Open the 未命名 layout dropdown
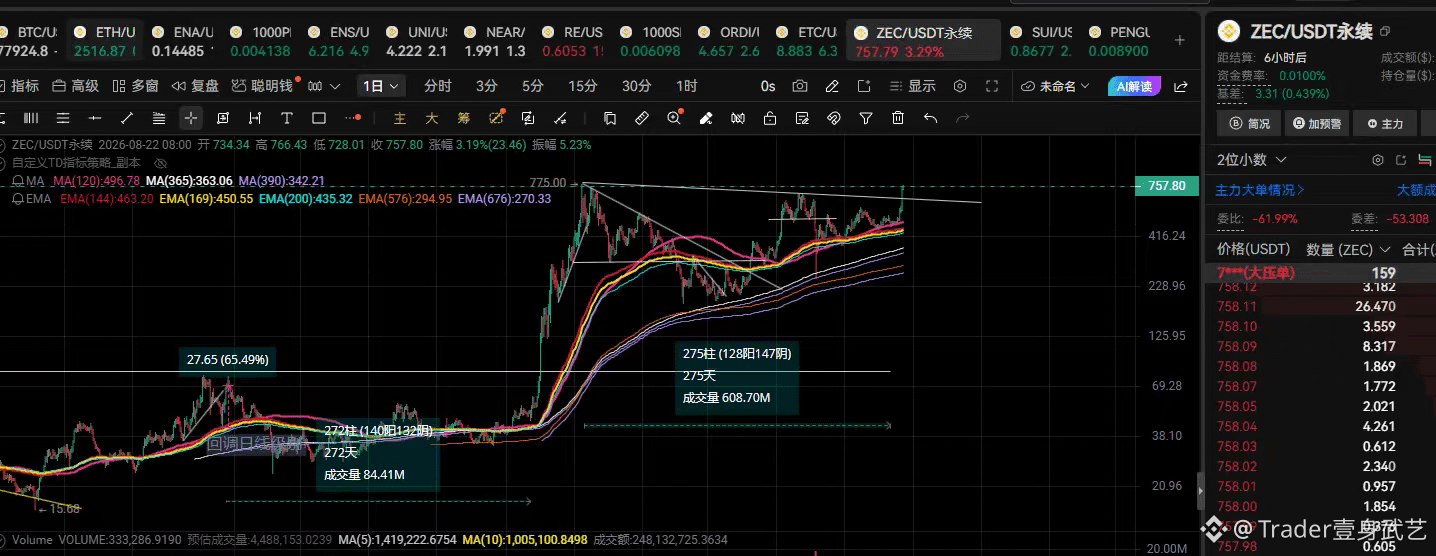Image resolution: width=1436 pixels, height=556 pixels. [1056, 87]
